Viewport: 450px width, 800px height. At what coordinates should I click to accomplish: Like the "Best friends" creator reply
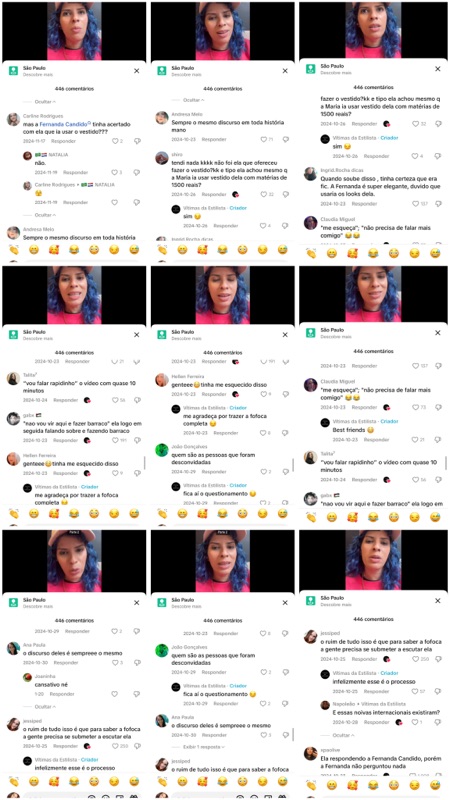point(415,440)
